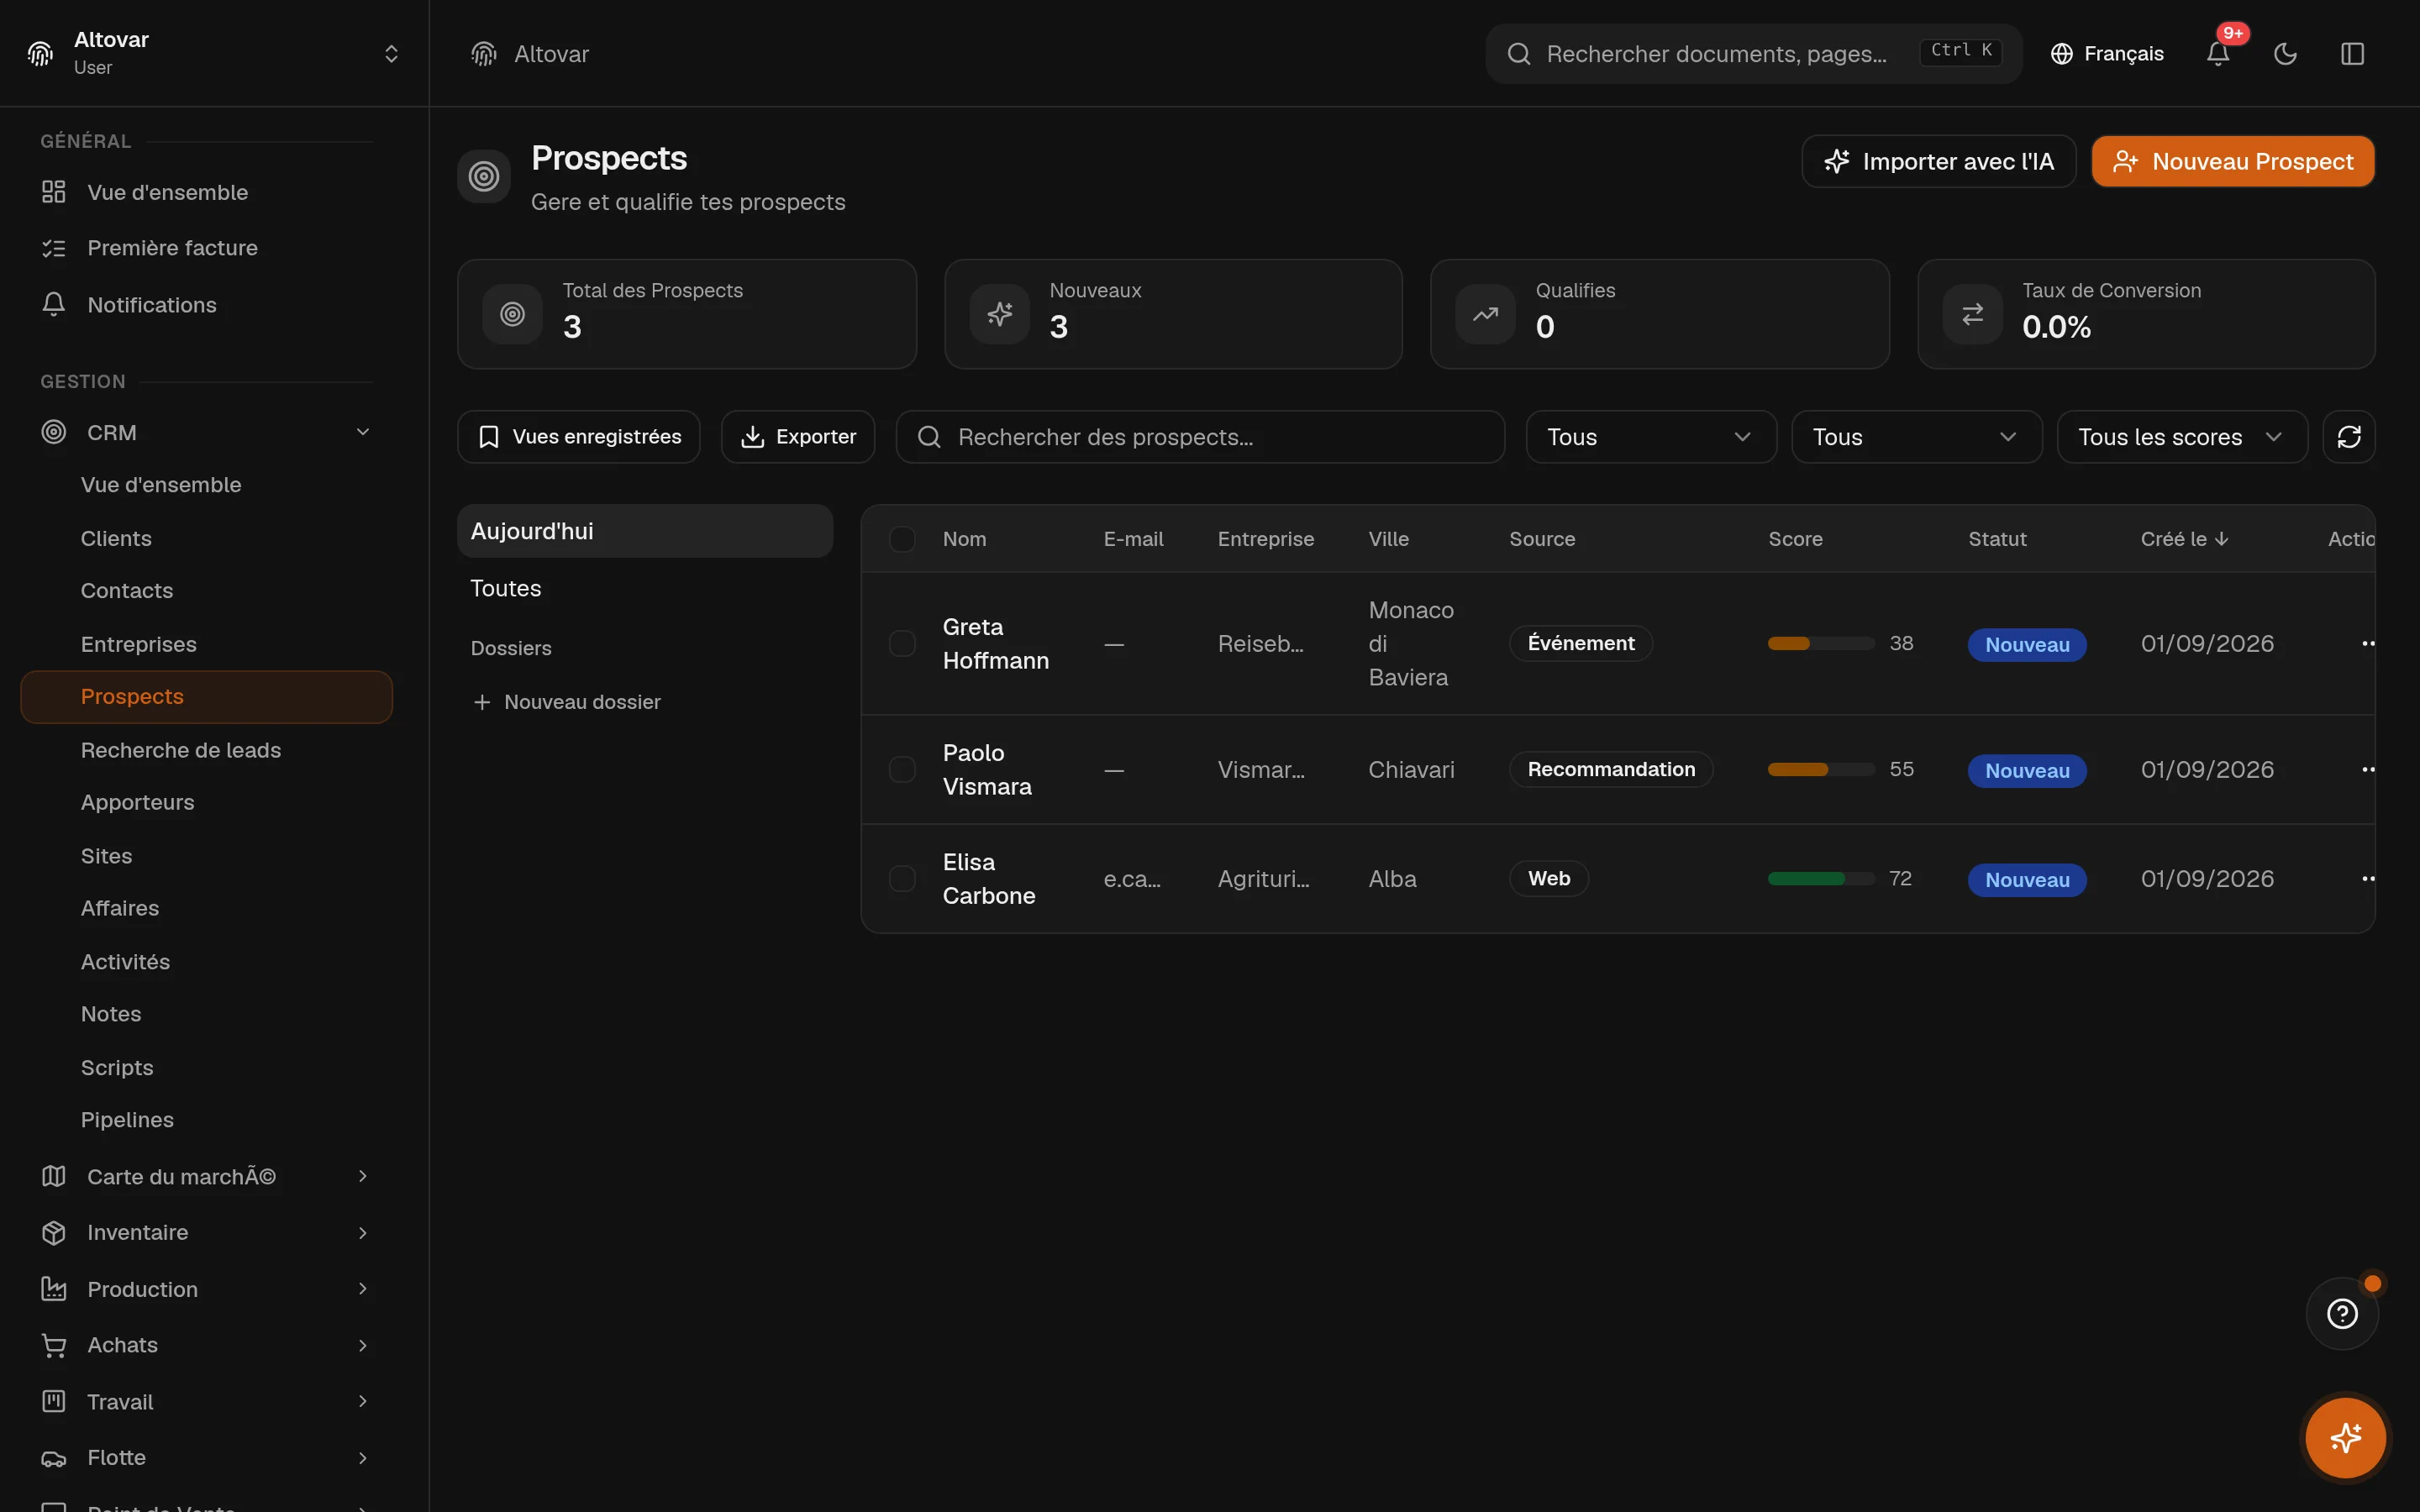
Task: Click the Qualifies trending arrow icon
Action: tap(1485, 314)
